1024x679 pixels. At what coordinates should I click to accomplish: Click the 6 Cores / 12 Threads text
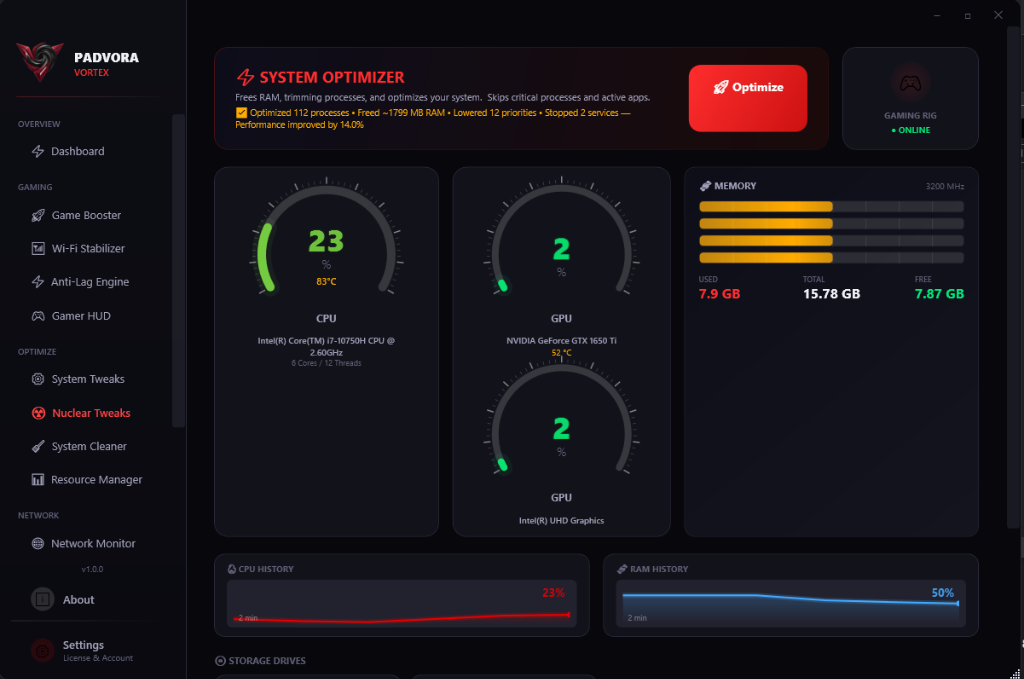[327, 363]
